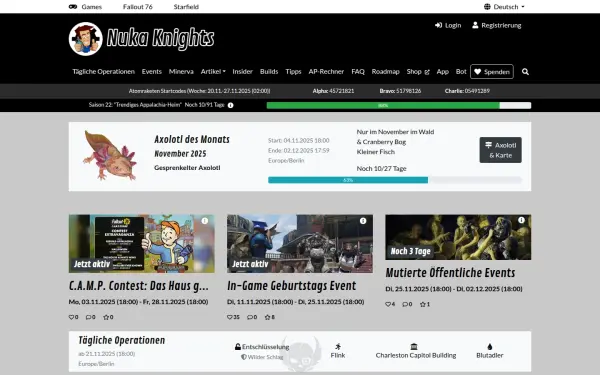
Task: Open the Events nav item
Action: 152,72
